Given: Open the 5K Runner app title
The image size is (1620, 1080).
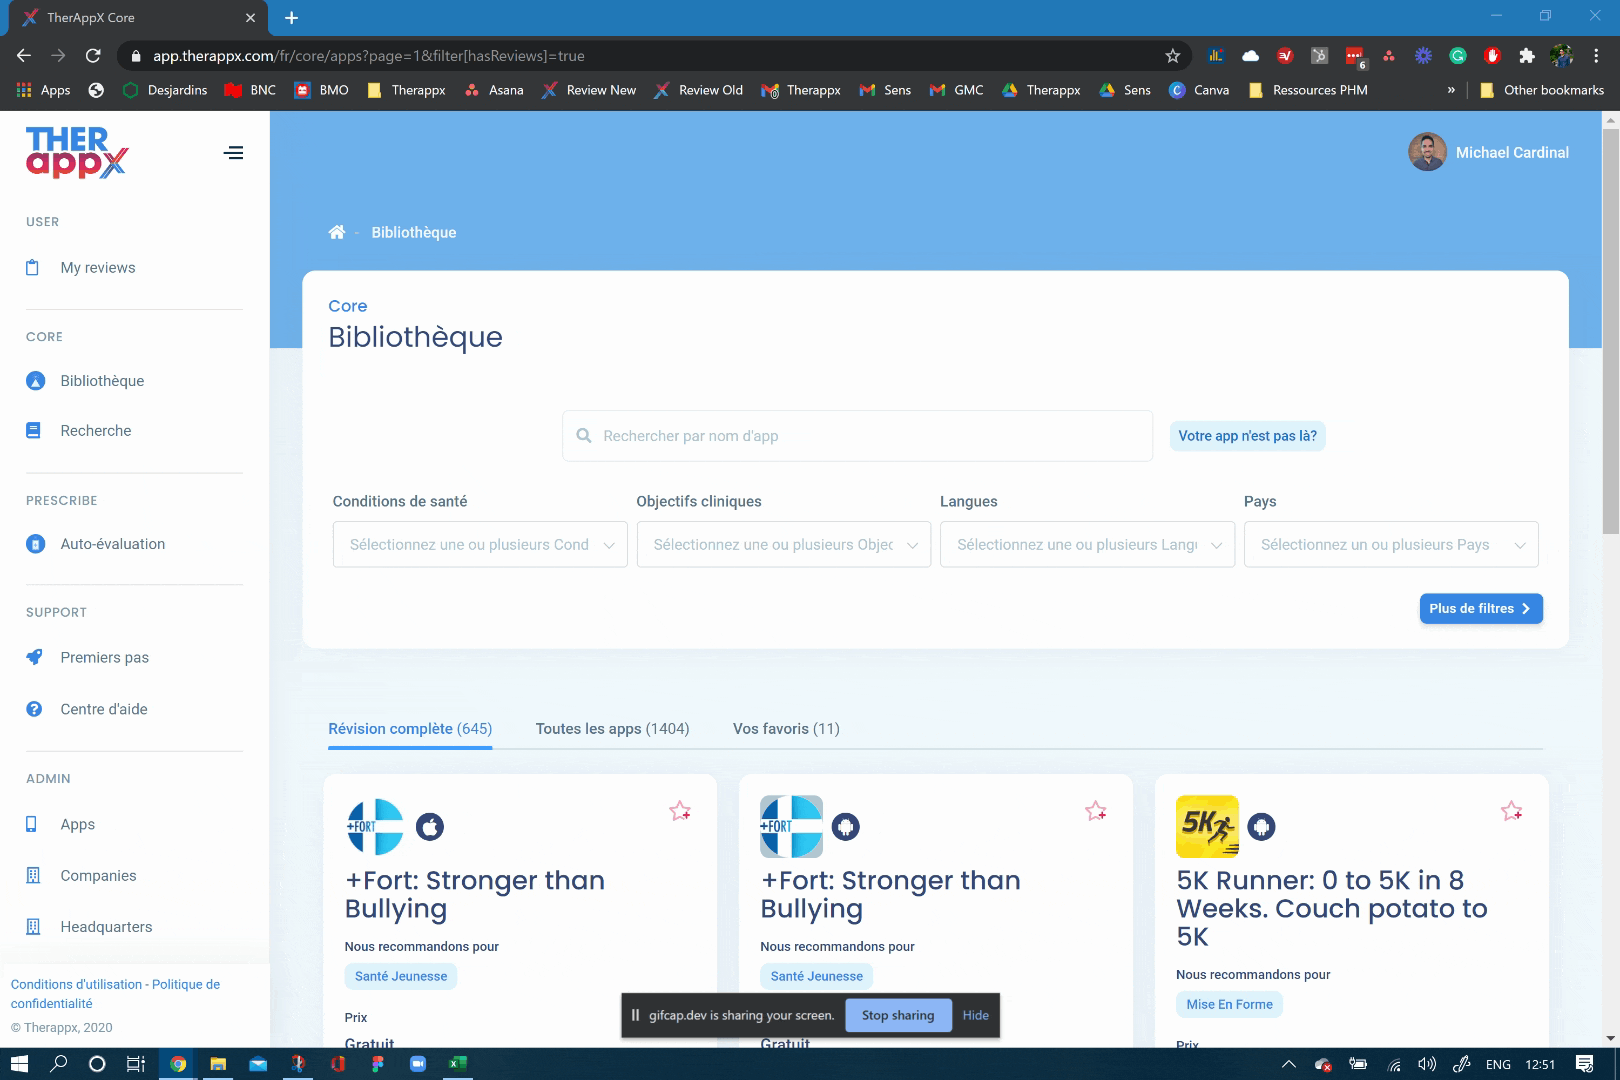Looking at the screenshot, I should (x=1332, y=909).
